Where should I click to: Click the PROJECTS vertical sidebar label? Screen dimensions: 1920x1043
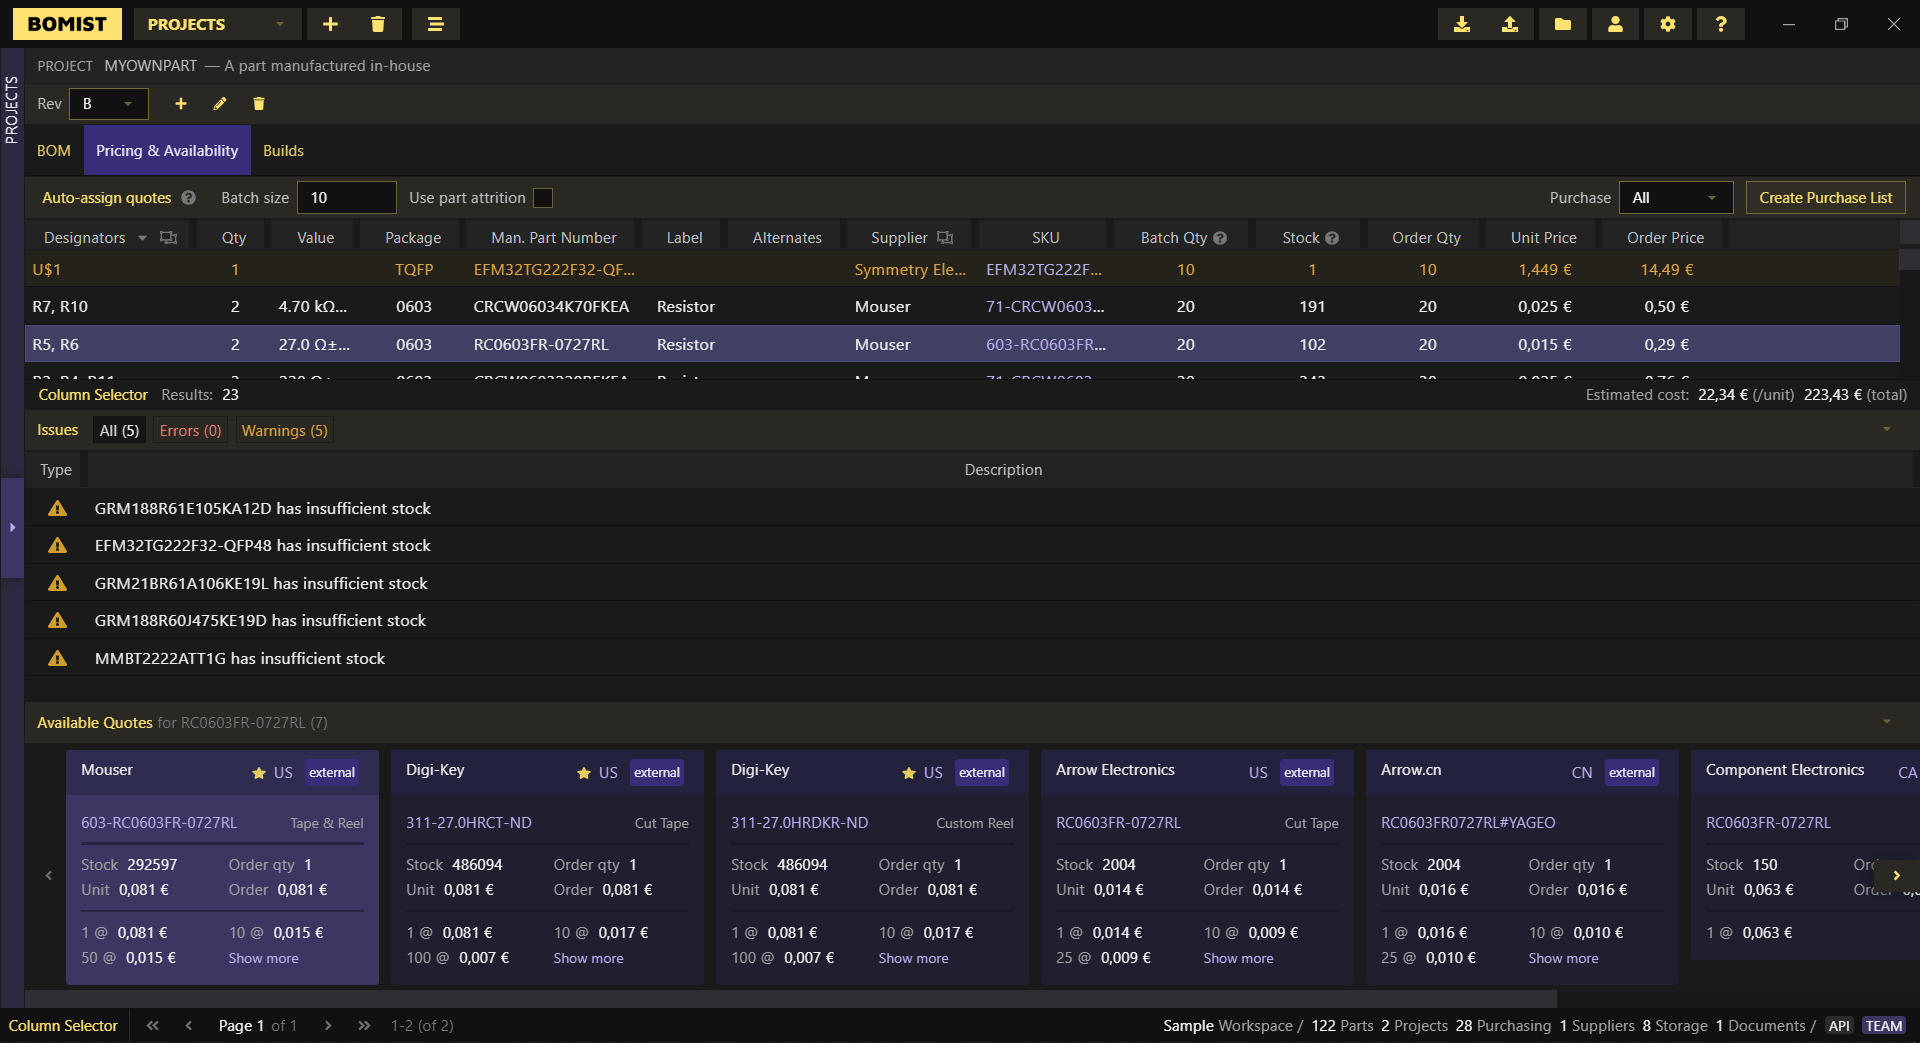[x=12, y=110]
